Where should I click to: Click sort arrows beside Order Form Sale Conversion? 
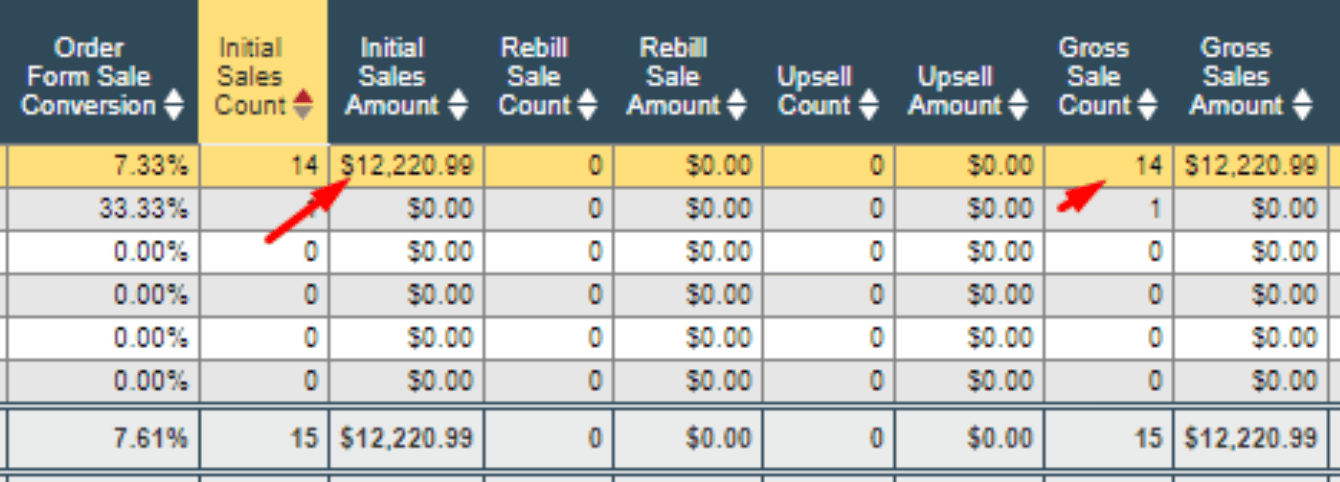click(x=174, y=105)
